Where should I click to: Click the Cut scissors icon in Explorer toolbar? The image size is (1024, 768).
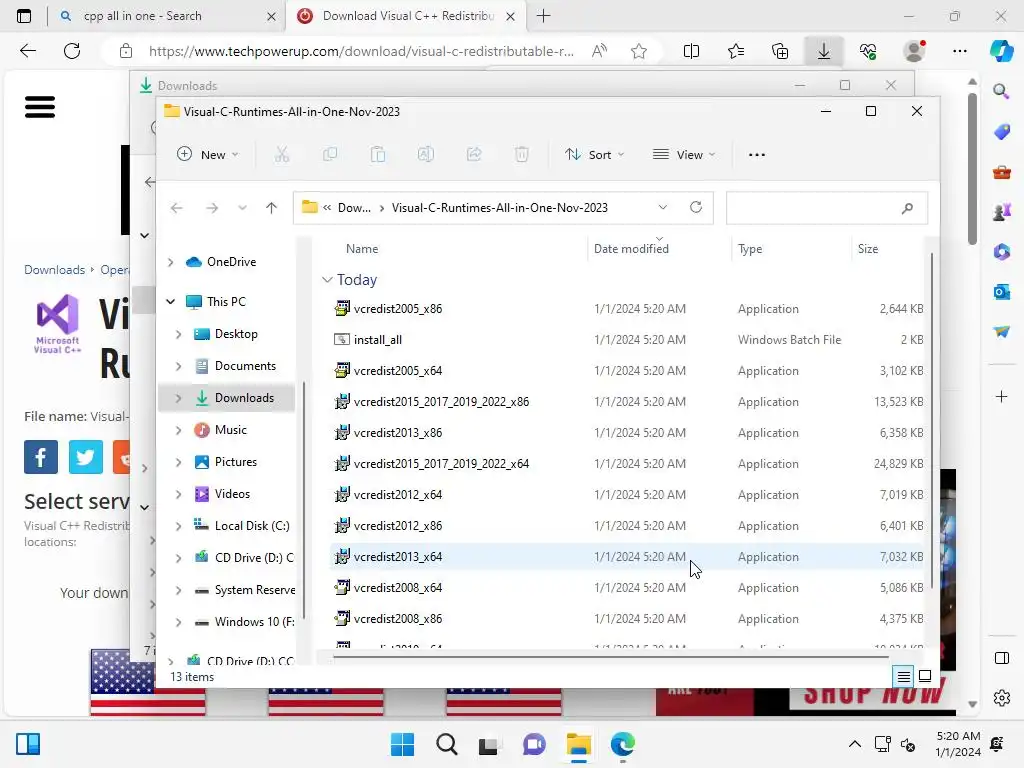(x=281, y=155)
